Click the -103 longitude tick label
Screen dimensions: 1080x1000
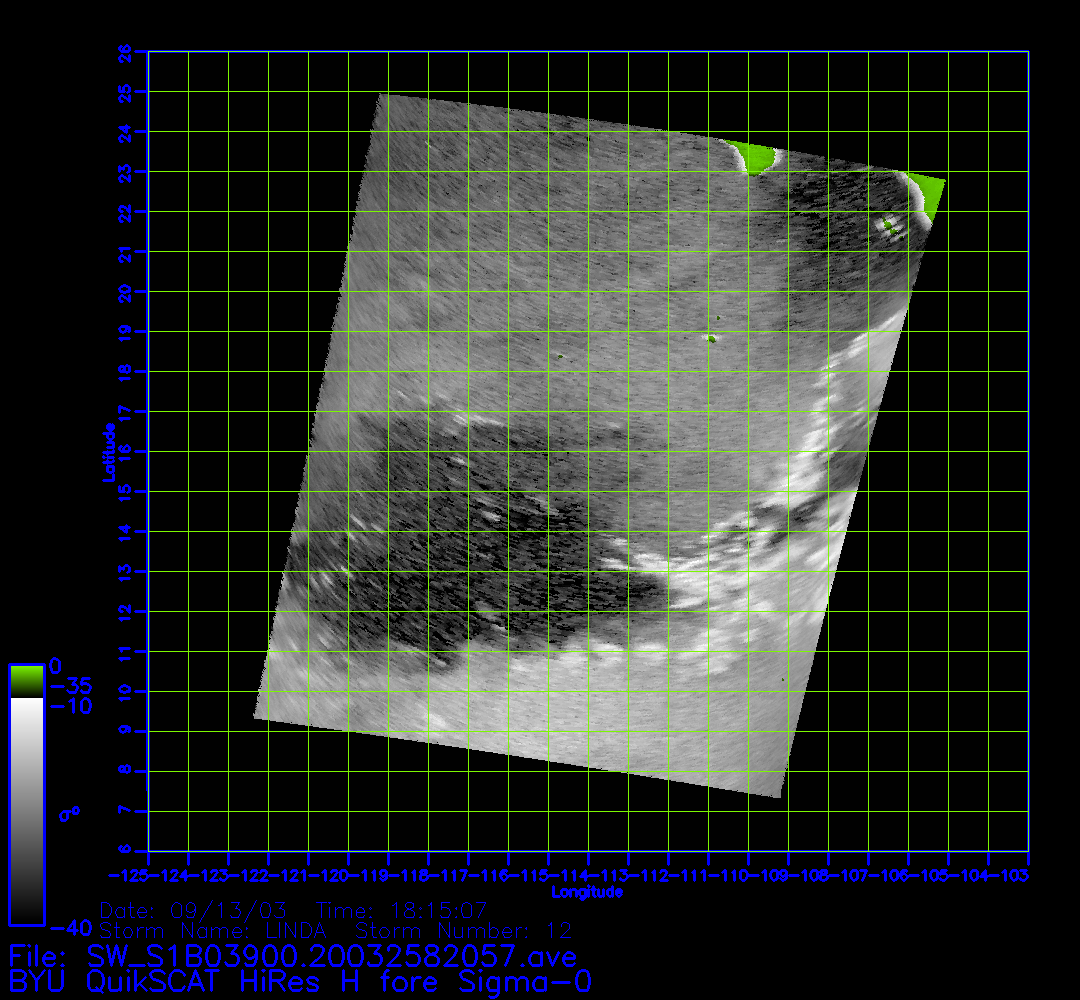coord(1013,876)
